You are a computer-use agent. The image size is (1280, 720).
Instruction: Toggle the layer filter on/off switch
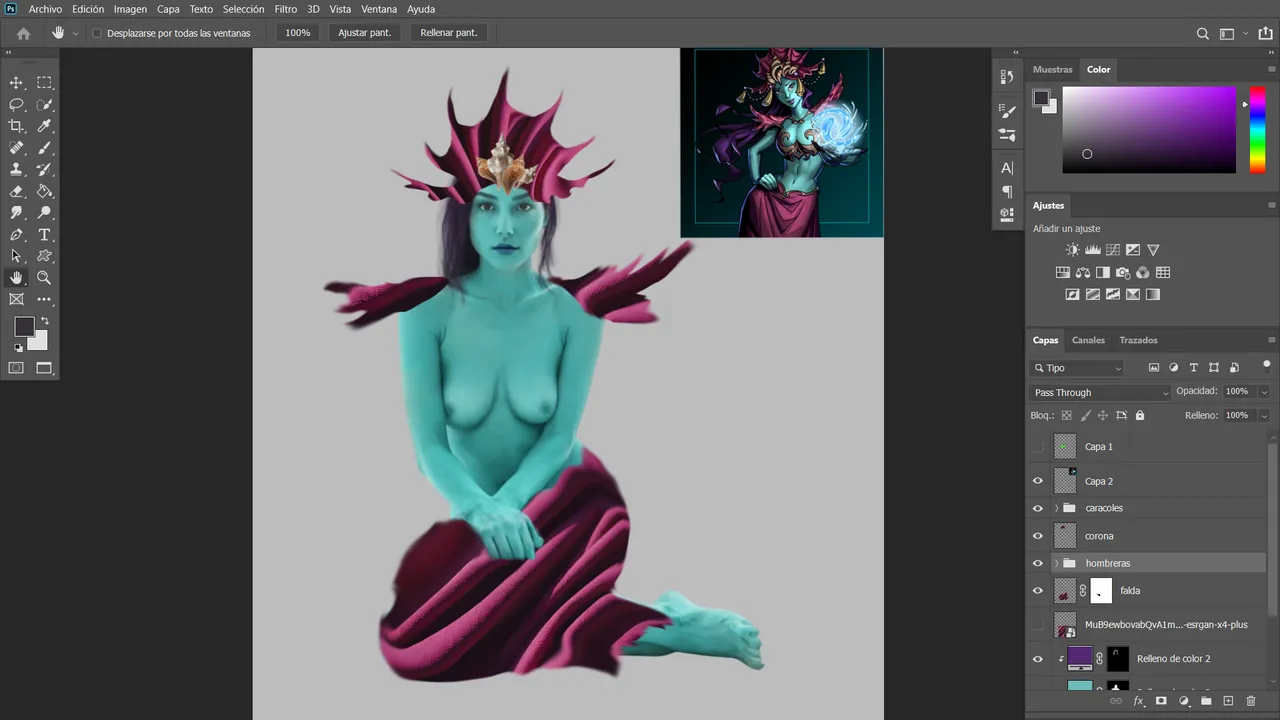click(x=1266, y=365)
